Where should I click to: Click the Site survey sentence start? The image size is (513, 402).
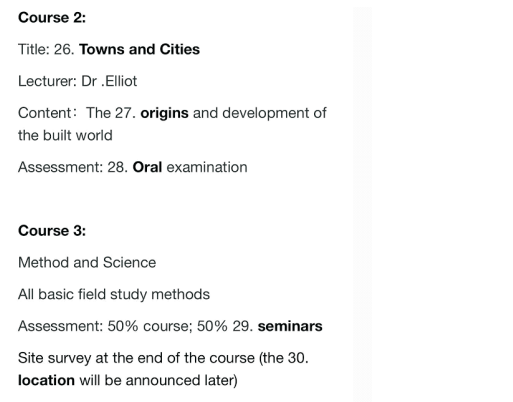click(54, 358)
